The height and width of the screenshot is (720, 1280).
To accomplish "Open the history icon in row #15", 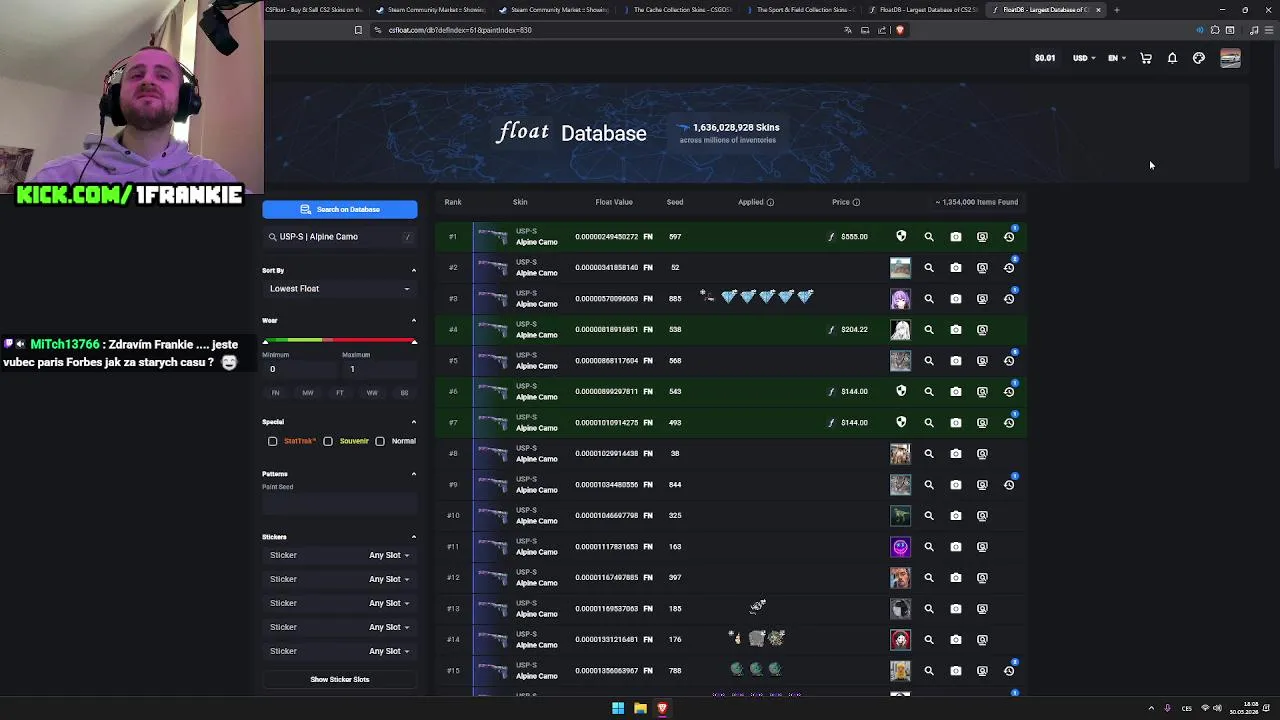I will 1009,671.
